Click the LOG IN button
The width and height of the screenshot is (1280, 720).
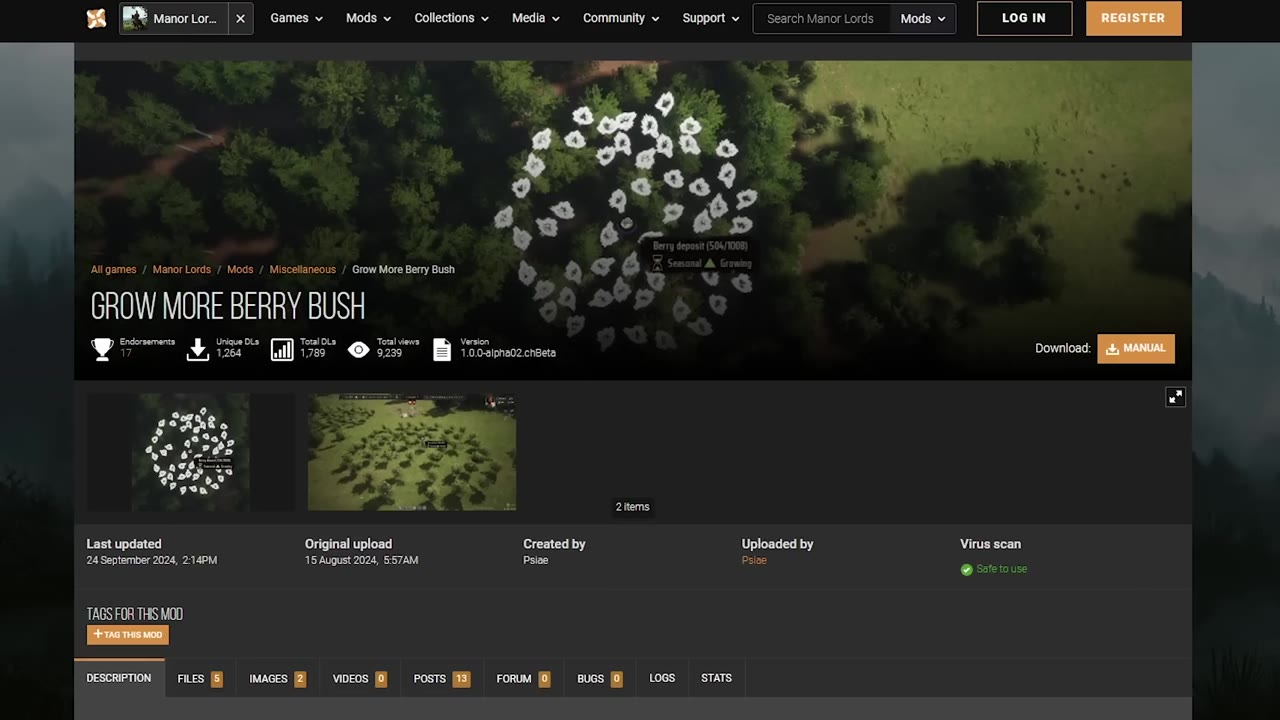click(x=1024, y=18)
